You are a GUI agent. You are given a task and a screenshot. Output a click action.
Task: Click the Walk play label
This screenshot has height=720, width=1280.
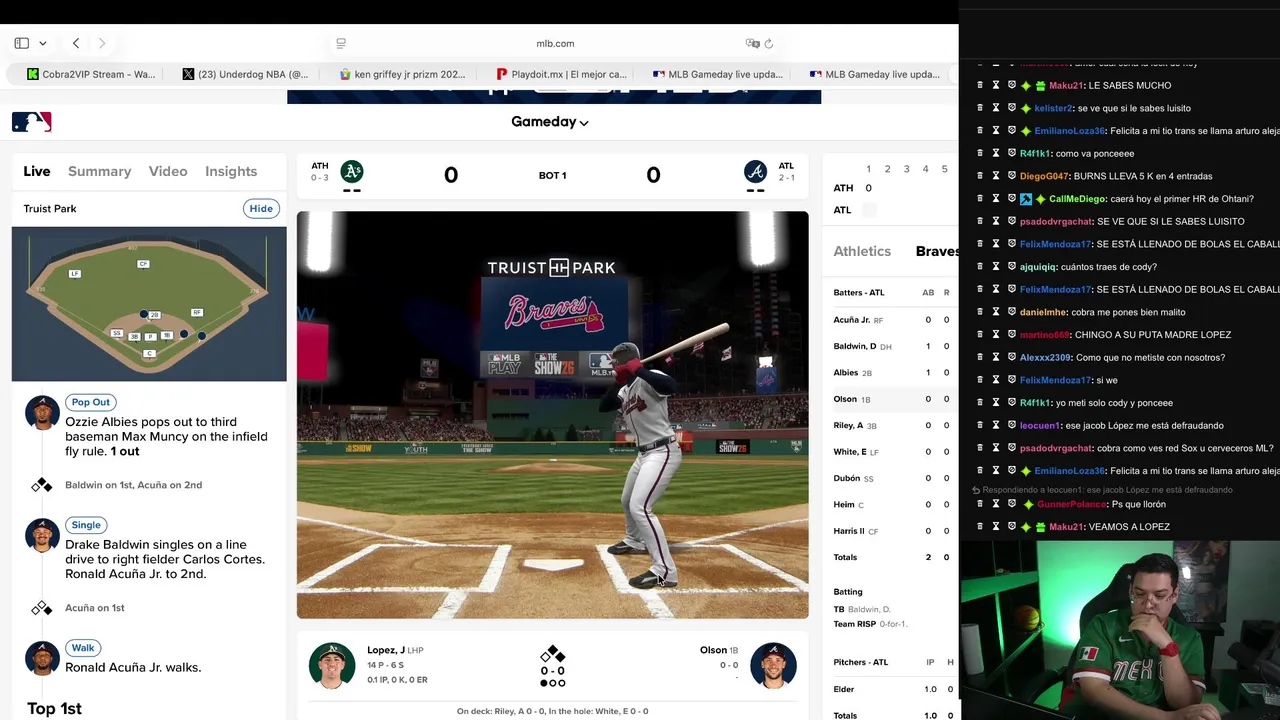[83, 648]
